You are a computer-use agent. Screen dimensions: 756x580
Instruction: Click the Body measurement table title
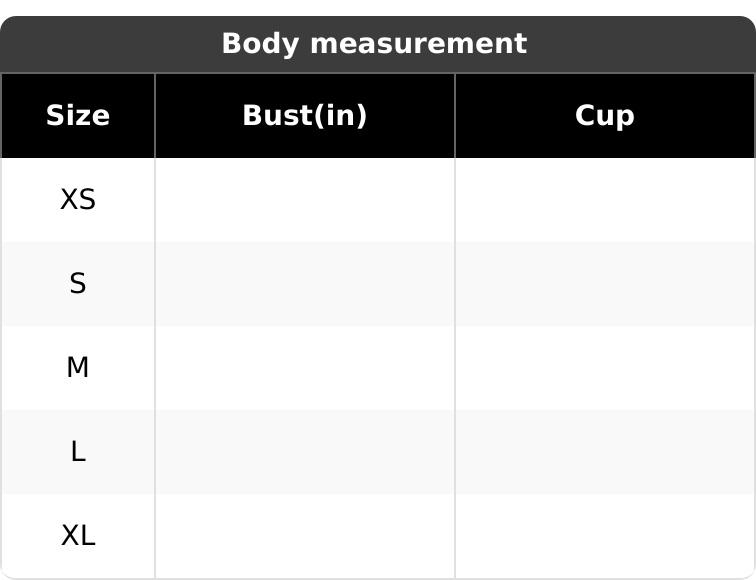373,44
